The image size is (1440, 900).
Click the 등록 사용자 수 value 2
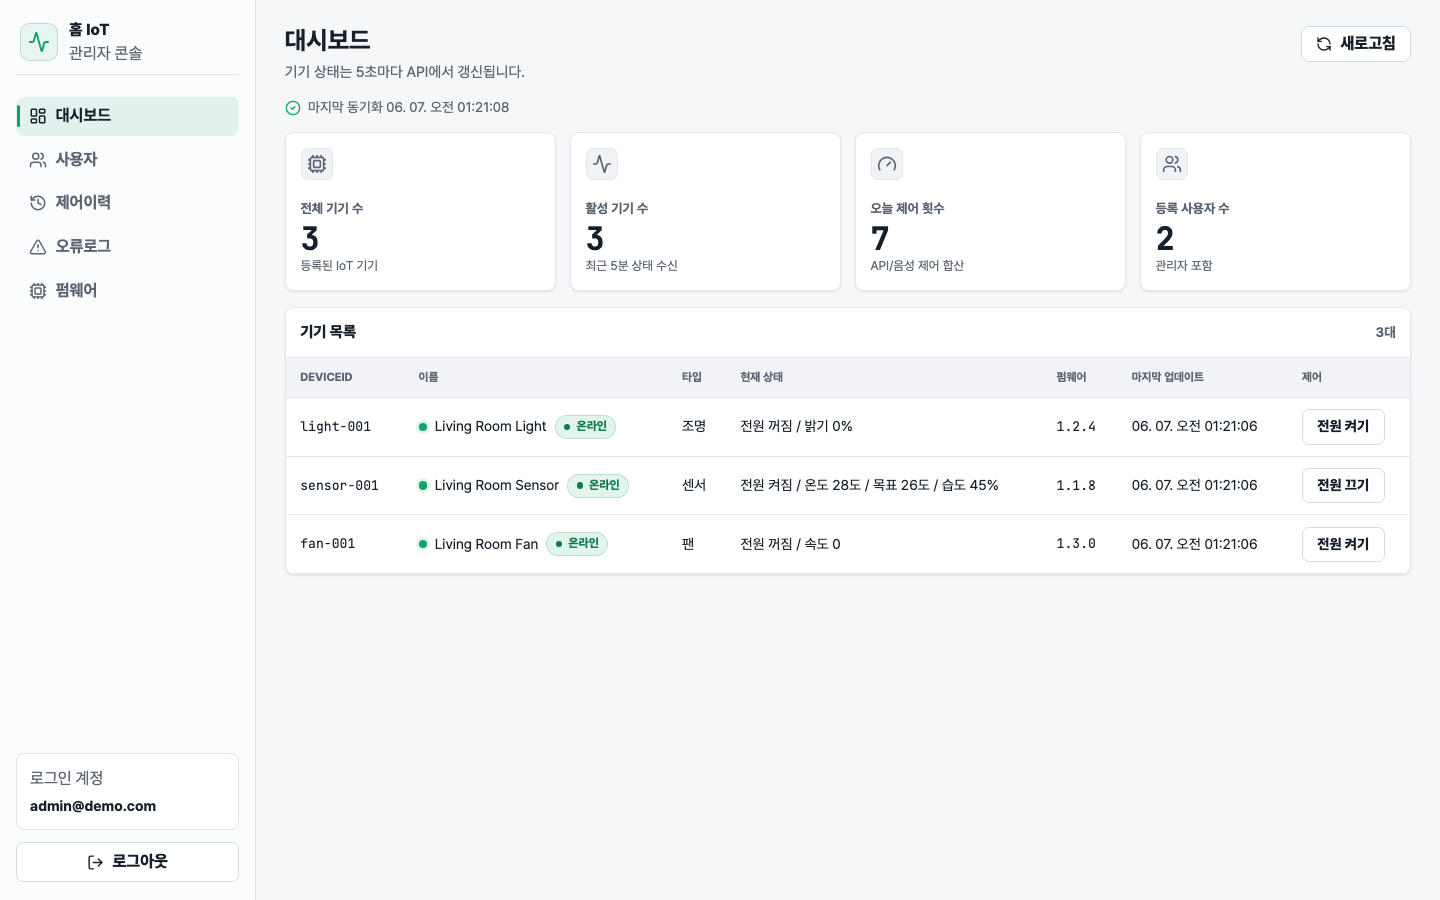(1165, 239)
